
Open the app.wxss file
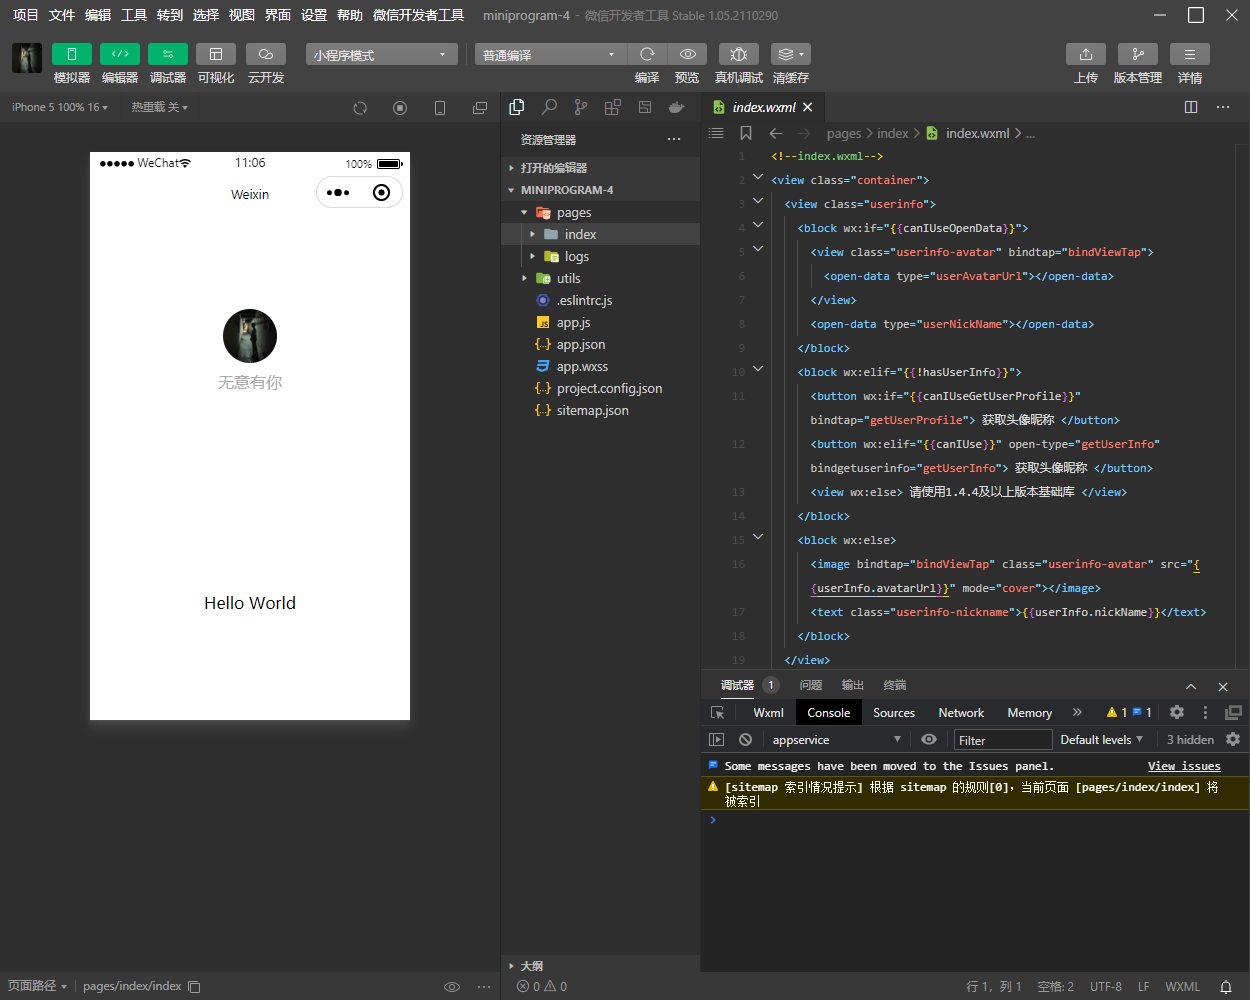click(x=600, y=366)
